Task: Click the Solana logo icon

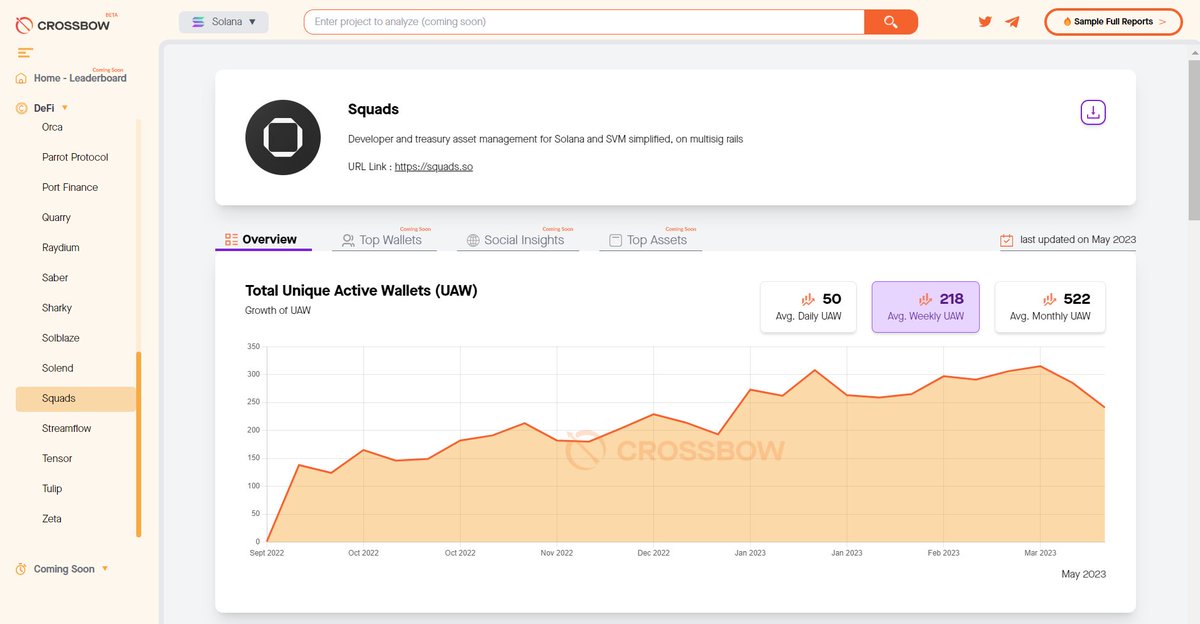Action: pyautogui.click(x=198, y=22)
